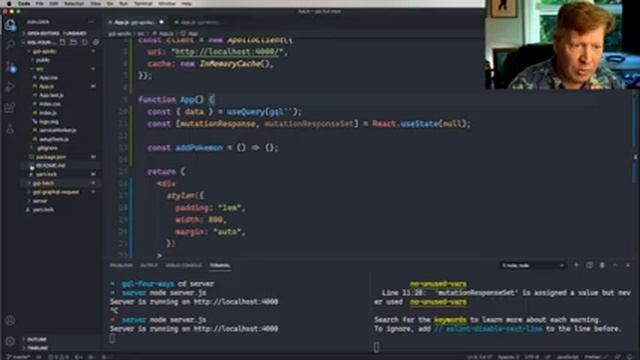Select the active App.js gql-apollo tab
Screen dimensions: 640x360
pos(136,22)
